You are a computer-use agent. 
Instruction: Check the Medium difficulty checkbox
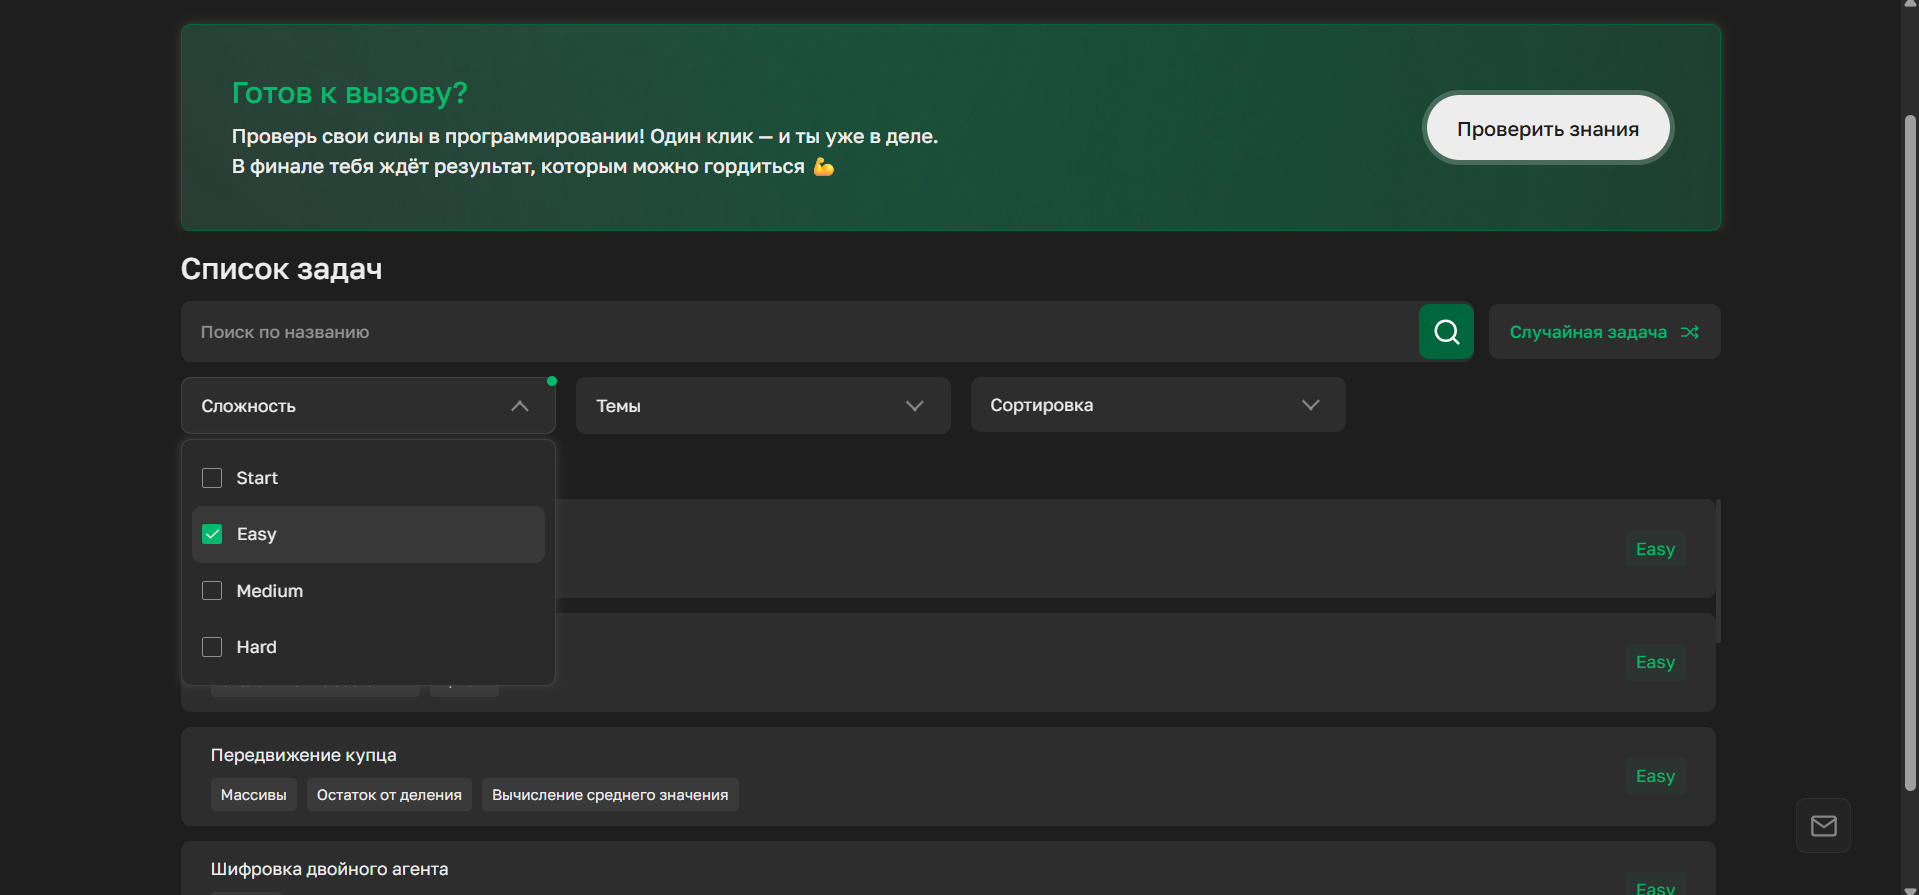[212, 591]
